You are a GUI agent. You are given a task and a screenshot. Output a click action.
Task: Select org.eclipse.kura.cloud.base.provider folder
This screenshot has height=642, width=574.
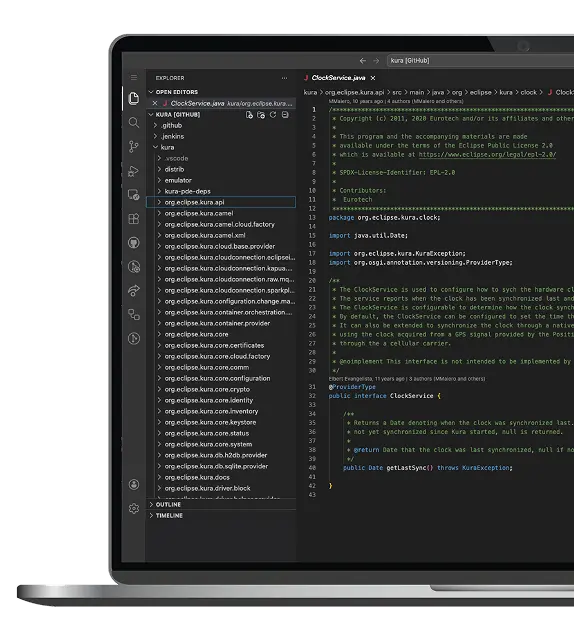[x=221, y=246]
